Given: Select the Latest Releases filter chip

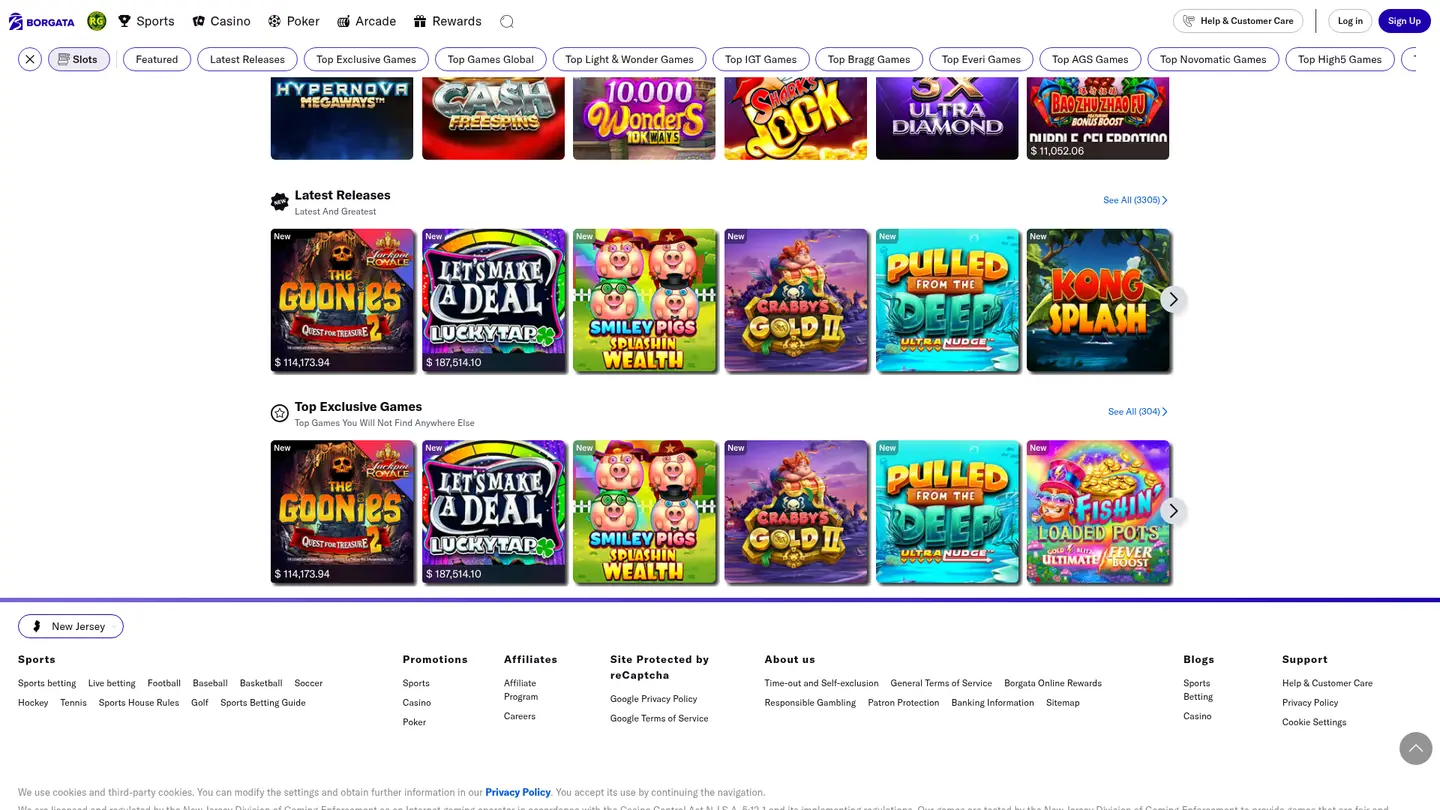Looking at the screenshot, I should [x=247, y=59].
